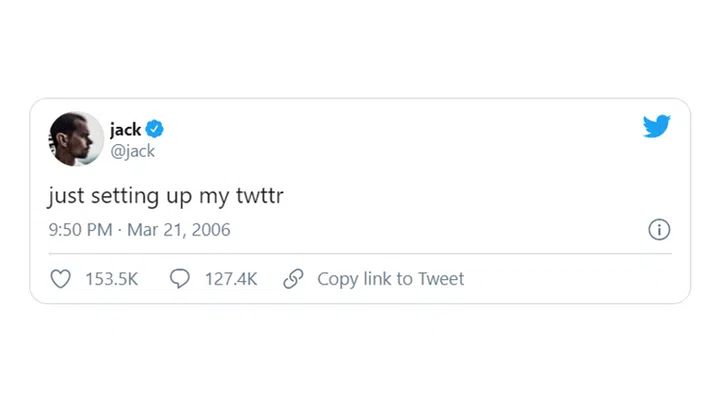Click the word Tweet in copy link label
Screen dimensions: 720x405
pos(441,279)
